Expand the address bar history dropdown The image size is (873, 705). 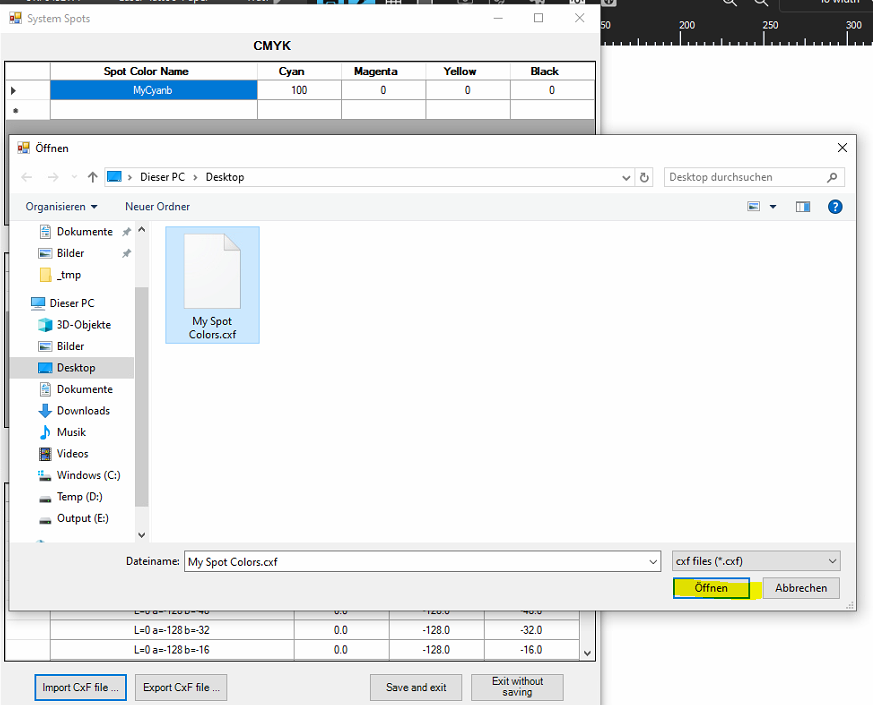coord(626,178)
